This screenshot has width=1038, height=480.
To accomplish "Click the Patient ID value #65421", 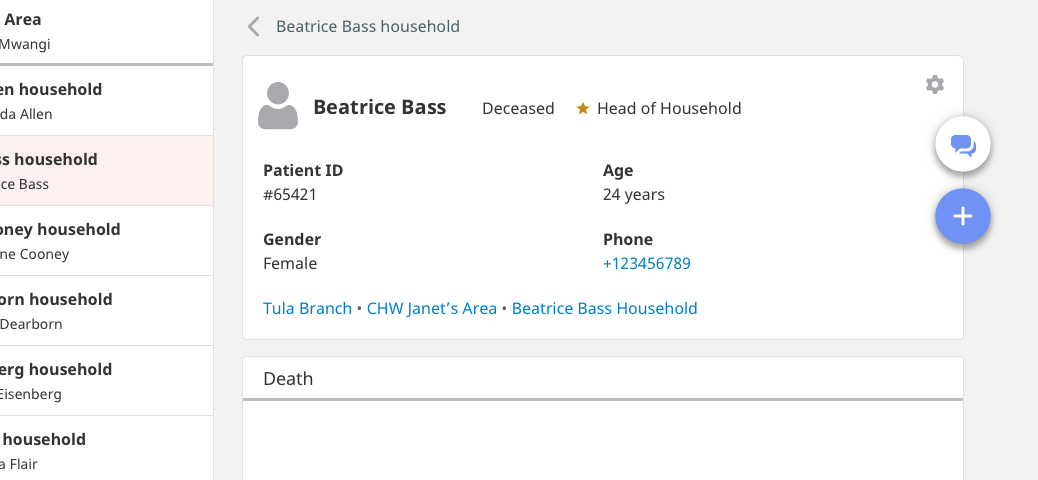I will pyautogui.click(x=290, y=194).
